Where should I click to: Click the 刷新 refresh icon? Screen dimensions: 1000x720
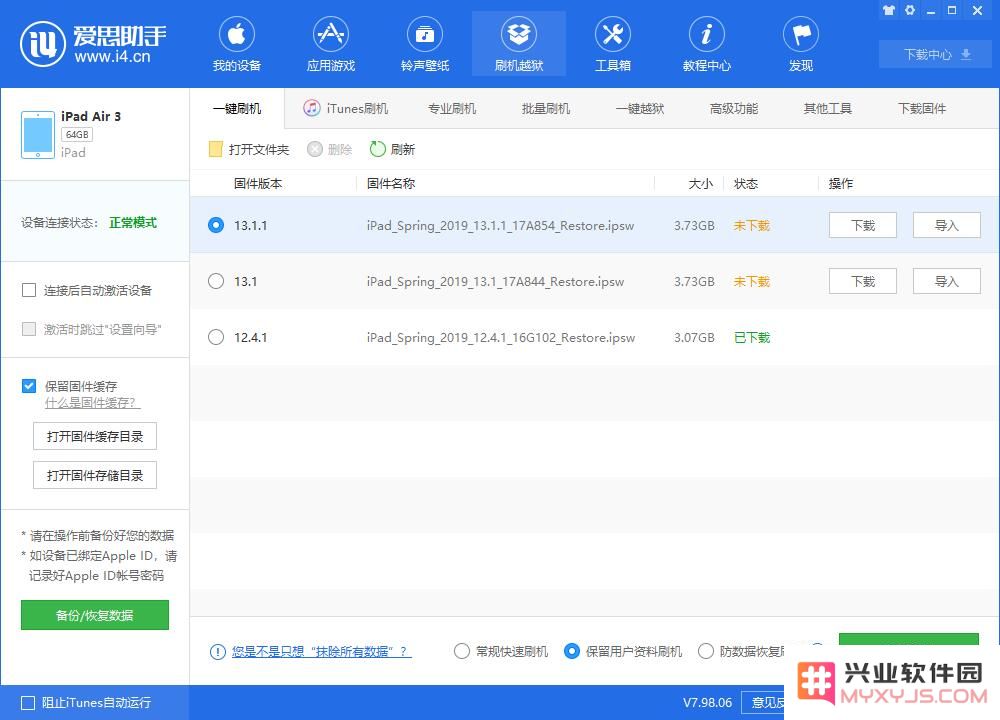(378, 149)
